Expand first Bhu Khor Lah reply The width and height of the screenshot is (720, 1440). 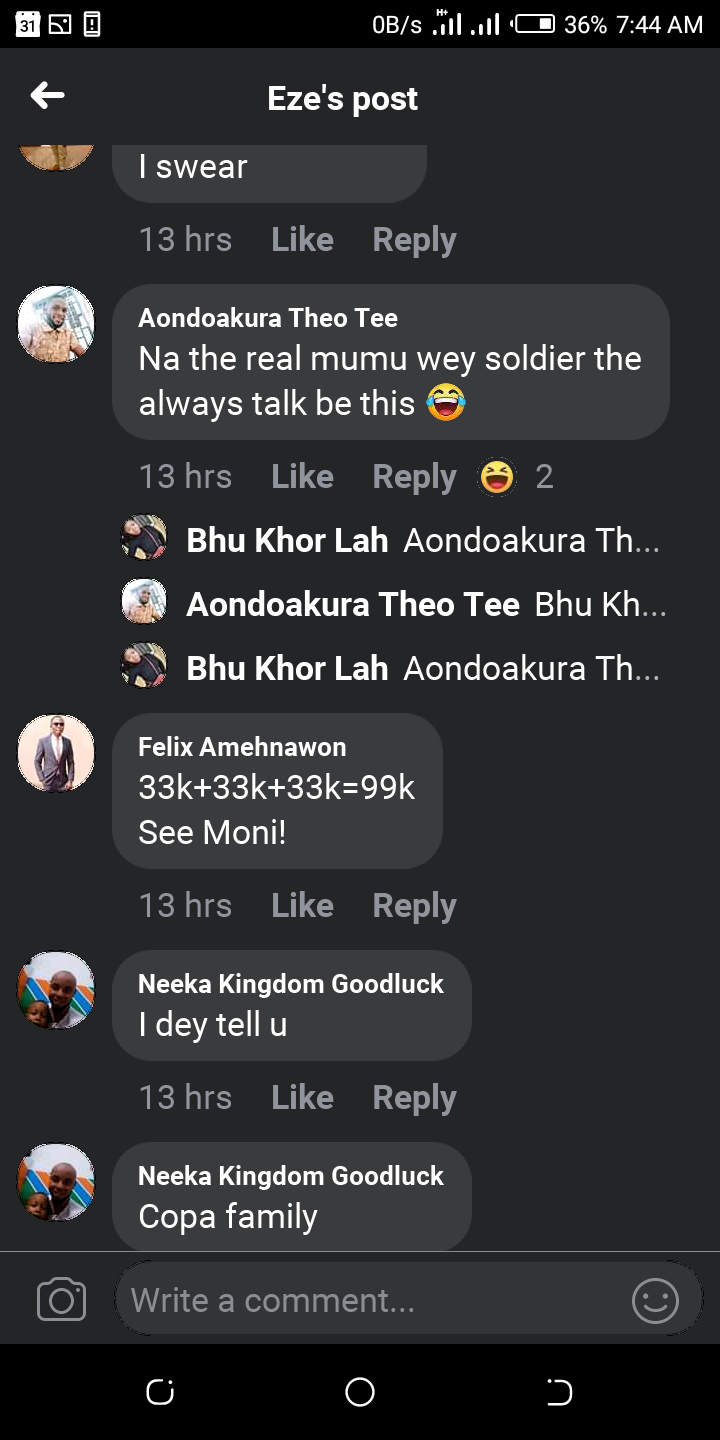tap(423, 541)
